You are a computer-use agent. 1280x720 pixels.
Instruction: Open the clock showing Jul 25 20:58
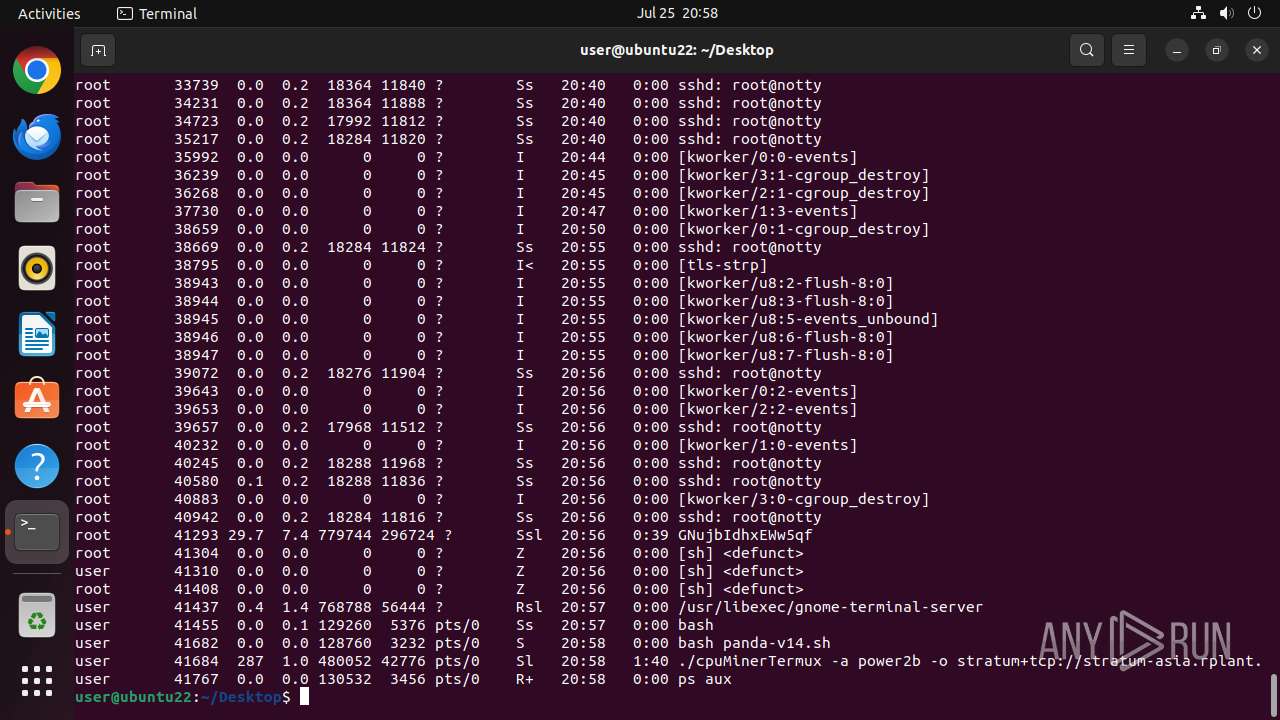click(x=677, y=13)
